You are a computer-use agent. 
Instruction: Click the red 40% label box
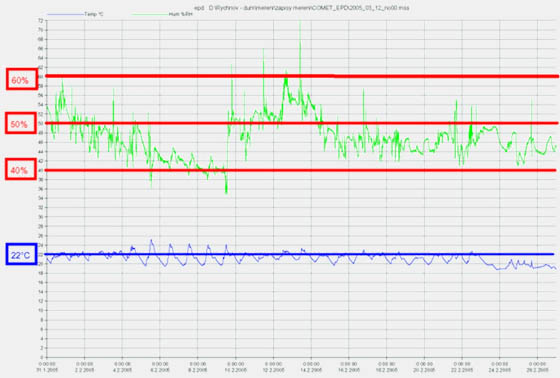21,169
